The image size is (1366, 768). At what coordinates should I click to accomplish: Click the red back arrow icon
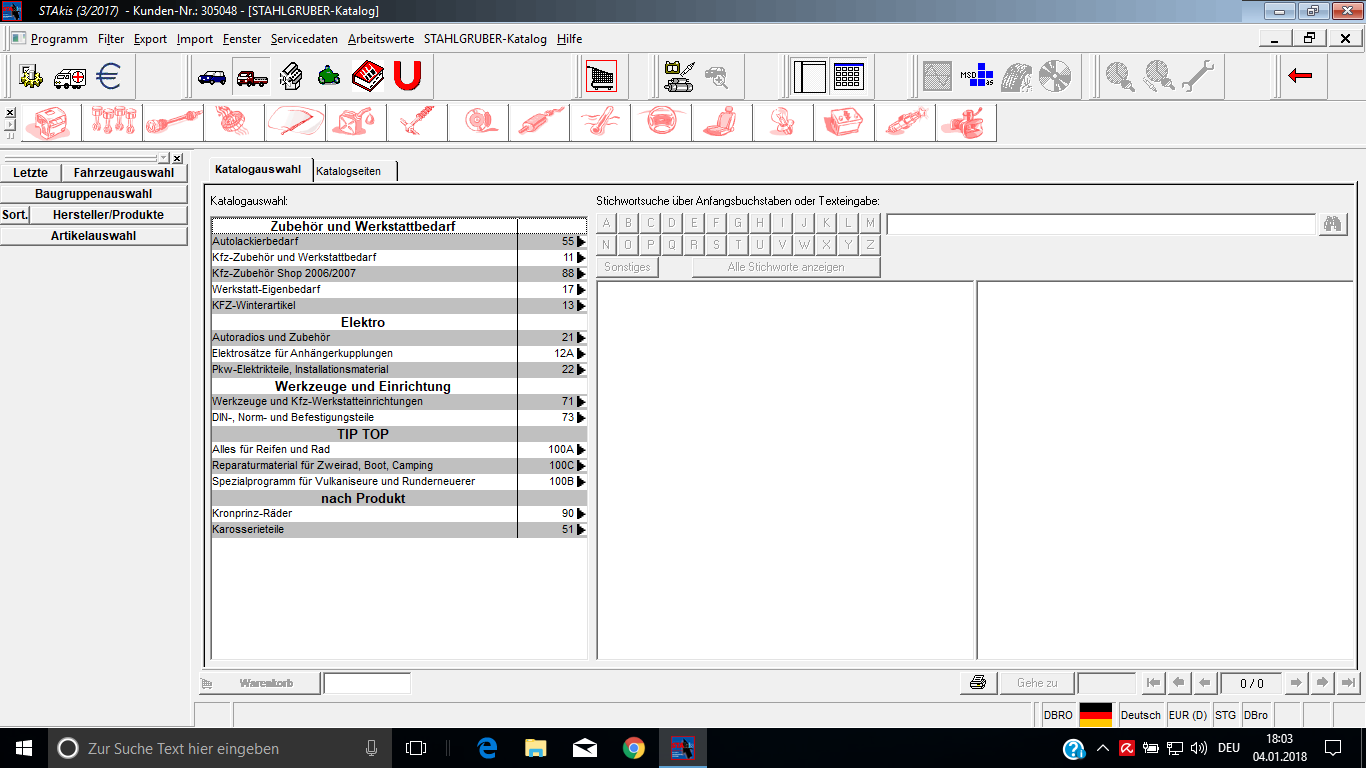[1300, 76]
